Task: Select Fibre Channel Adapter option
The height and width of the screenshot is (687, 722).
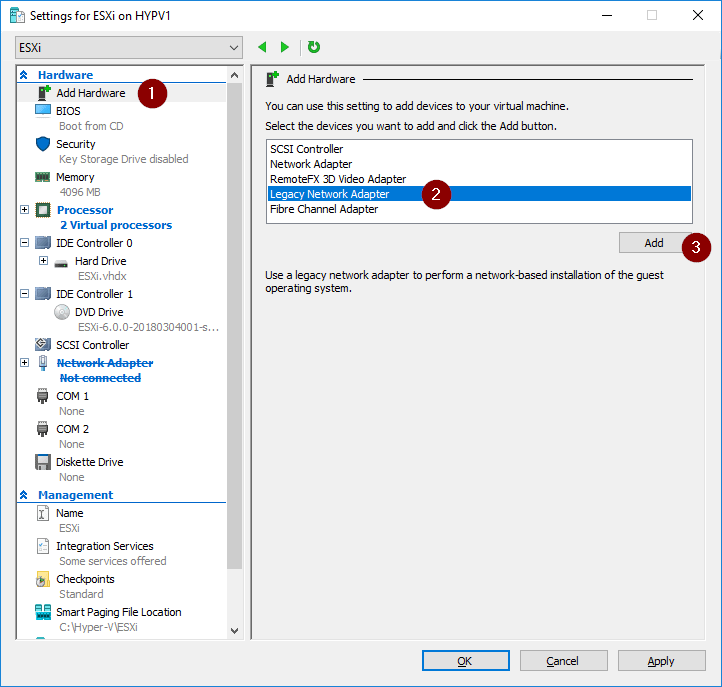Action: click(479, 209)
